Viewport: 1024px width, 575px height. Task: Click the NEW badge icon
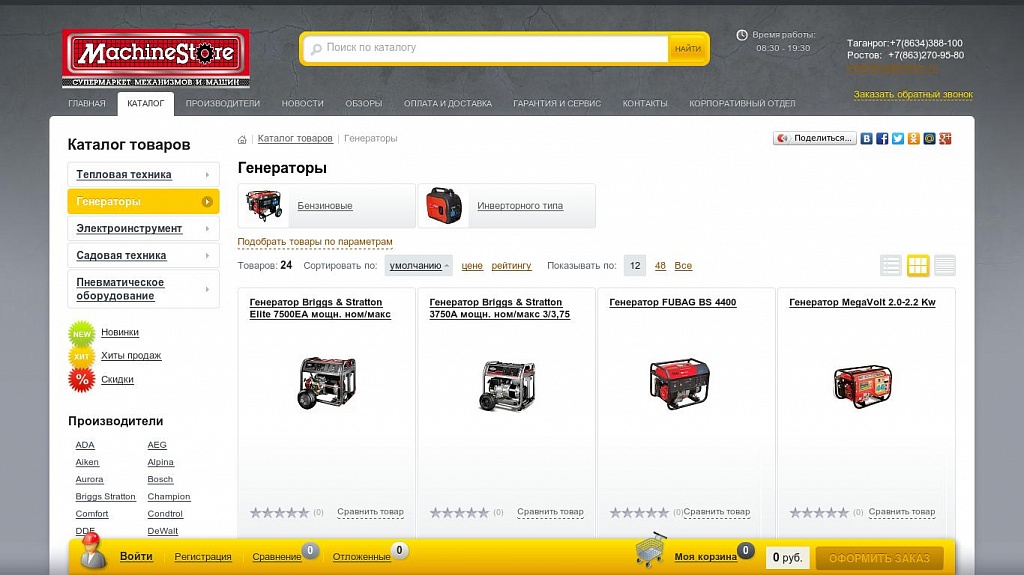click(82, 333)
